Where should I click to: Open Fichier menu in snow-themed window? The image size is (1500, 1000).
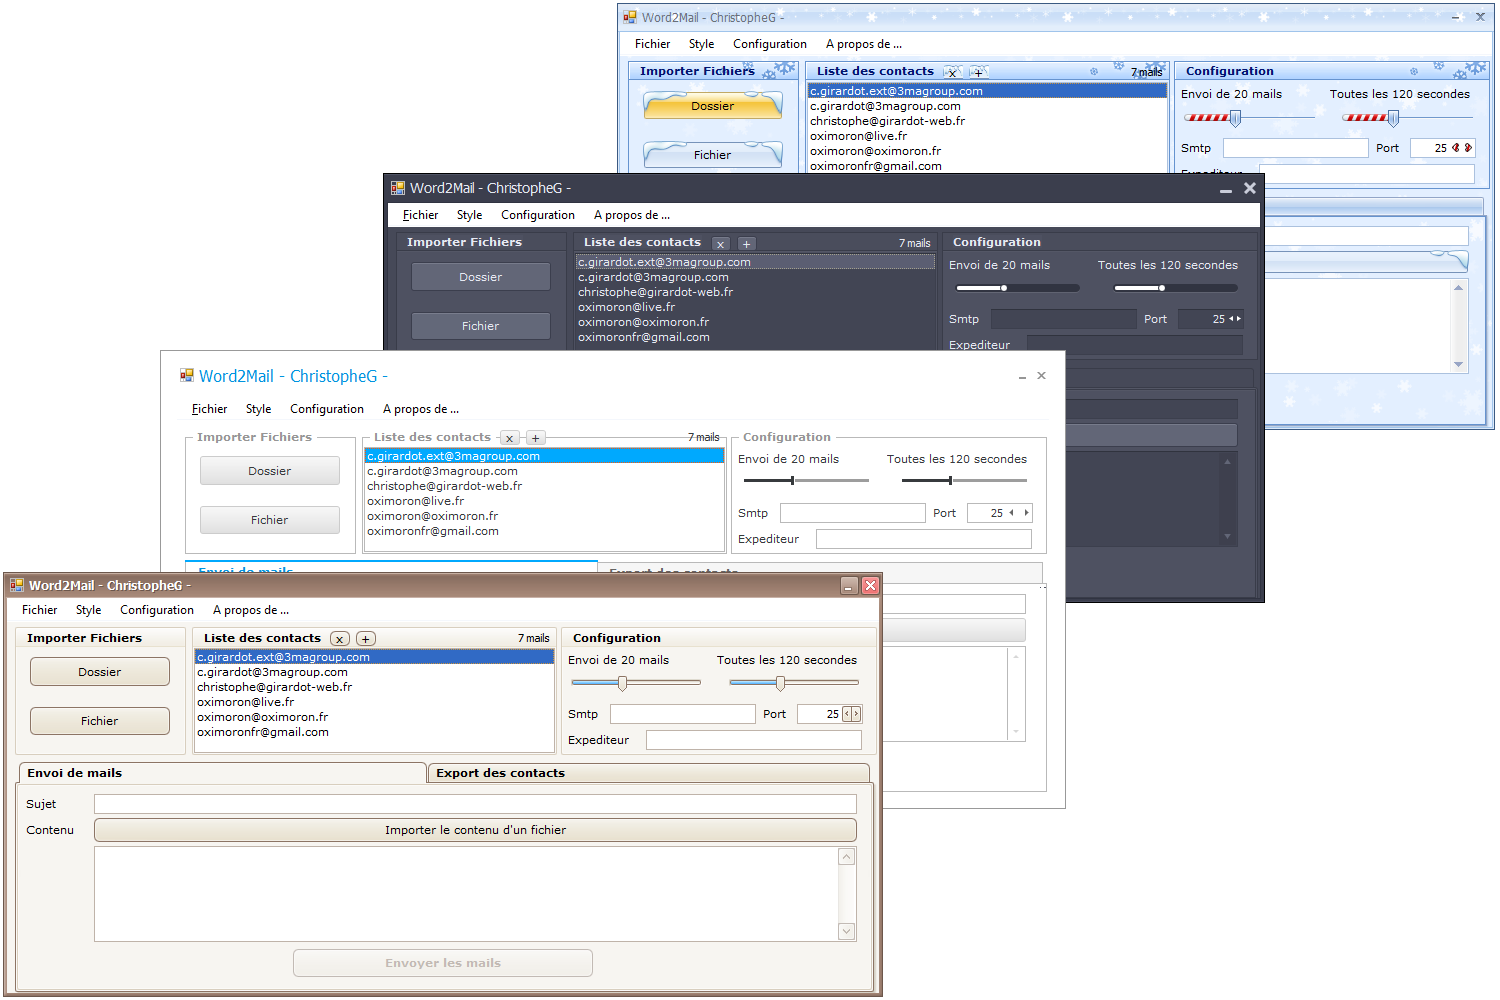coord(652,44)
